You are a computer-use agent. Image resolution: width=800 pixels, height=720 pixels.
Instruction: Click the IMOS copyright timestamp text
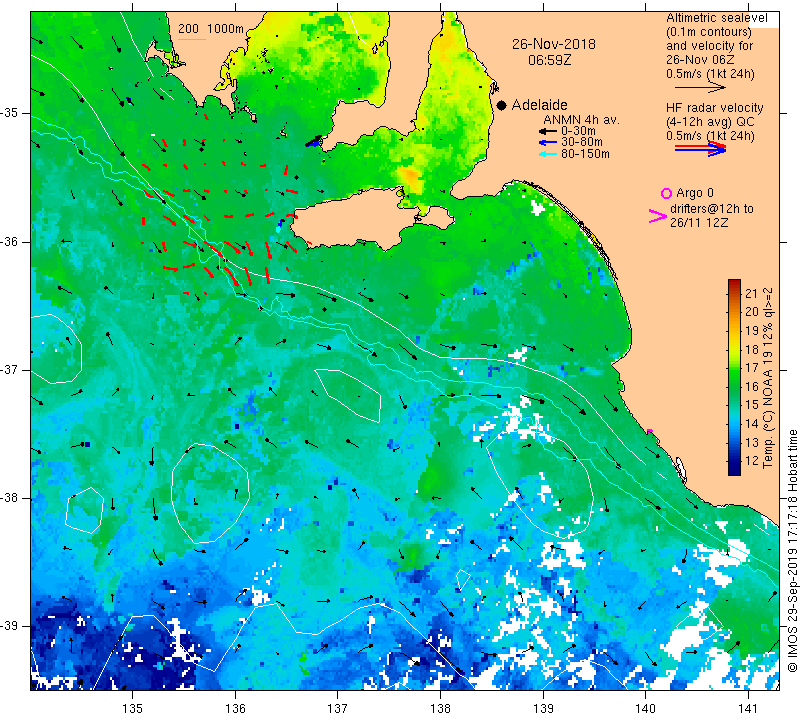[x=792, y=550]
